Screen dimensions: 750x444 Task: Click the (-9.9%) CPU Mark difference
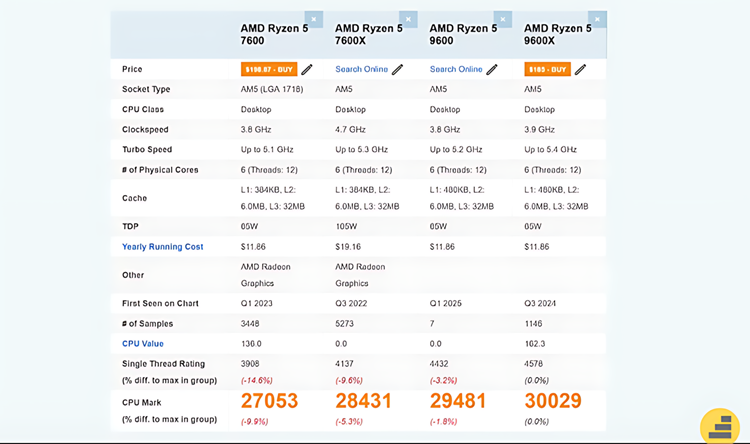tap(254, 422)
